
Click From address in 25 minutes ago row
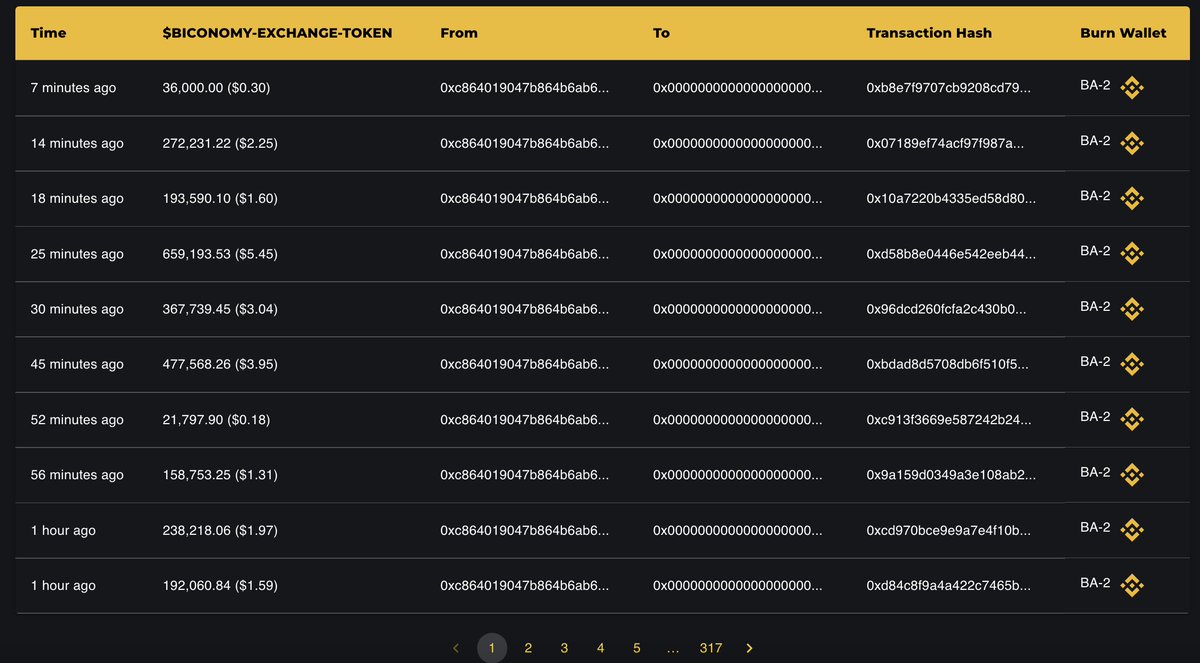click(524, 254)
